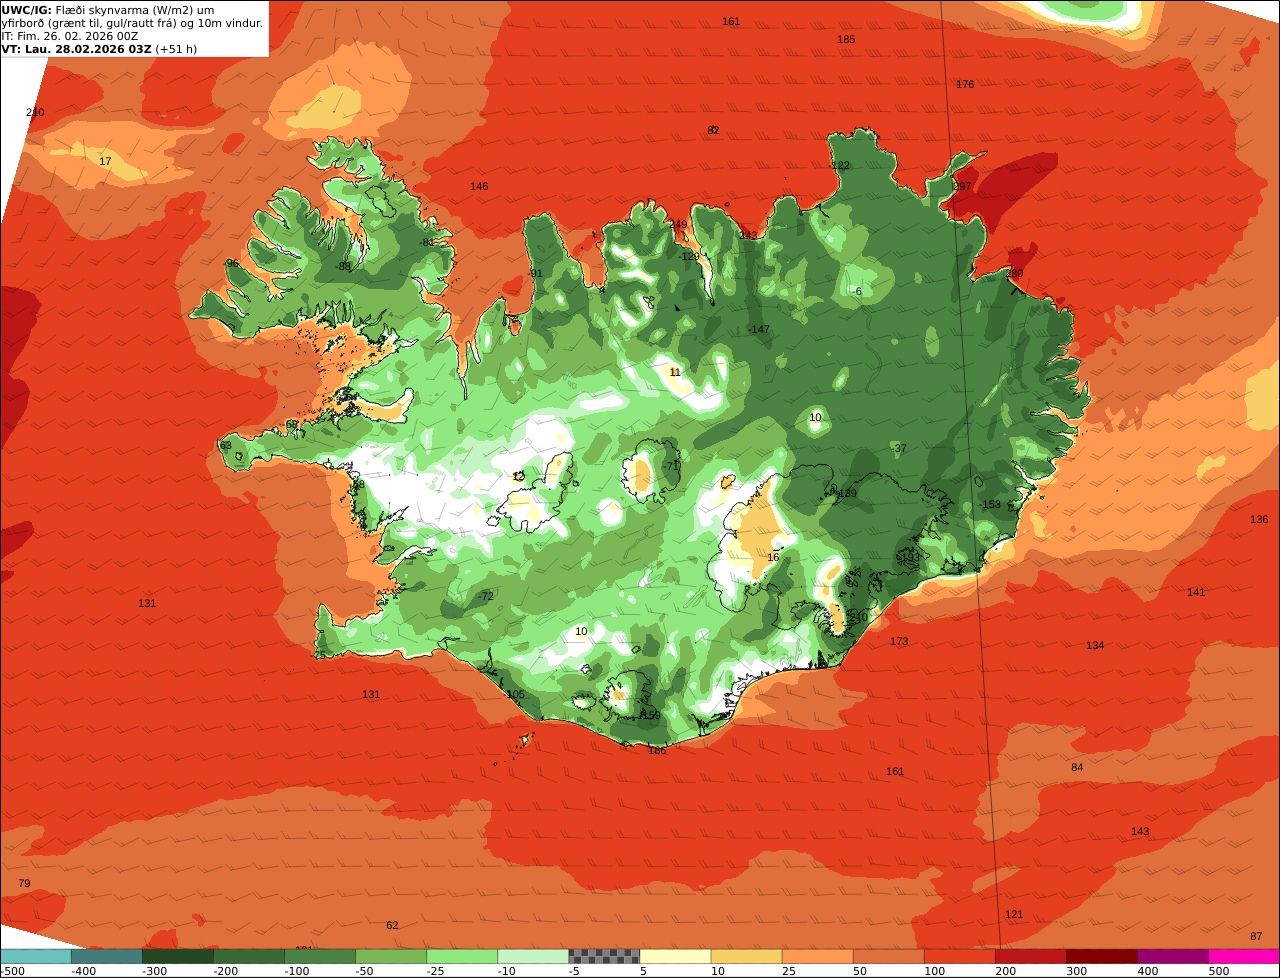The height and width of the screenshot is (978, 1280).
Task: Select the green -200 to -100 legend swatch
Action: (248, 956)
